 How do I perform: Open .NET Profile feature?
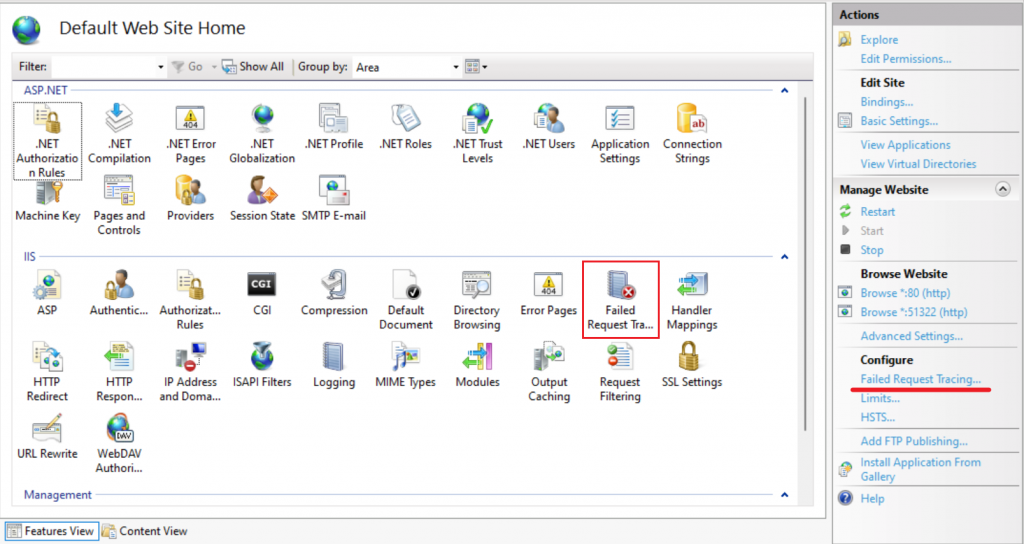click(x=334, y=127)
